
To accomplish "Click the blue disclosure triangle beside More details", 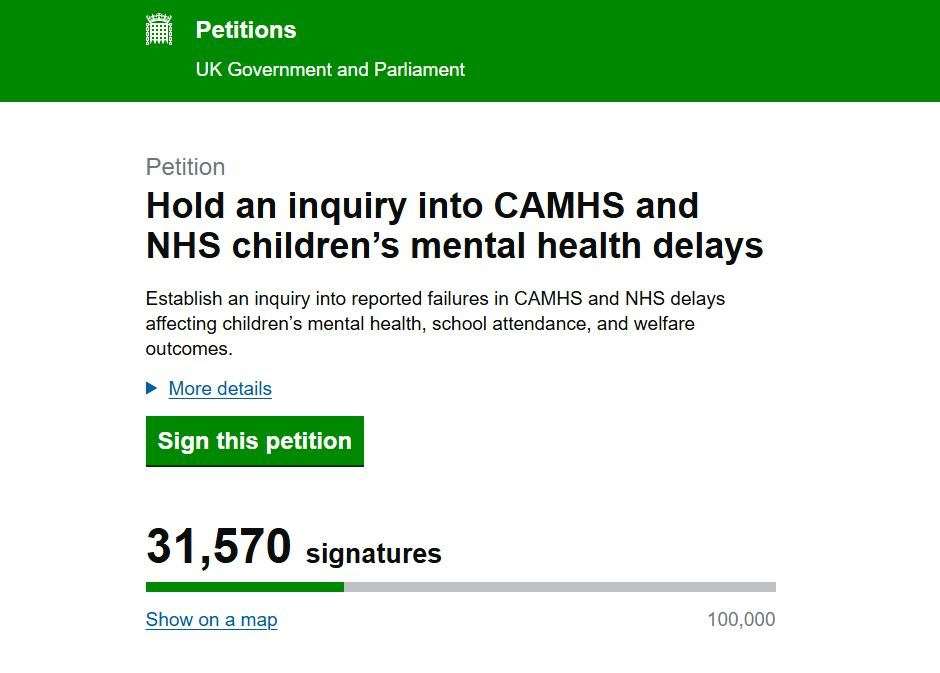I will click(x=152, y=388).
